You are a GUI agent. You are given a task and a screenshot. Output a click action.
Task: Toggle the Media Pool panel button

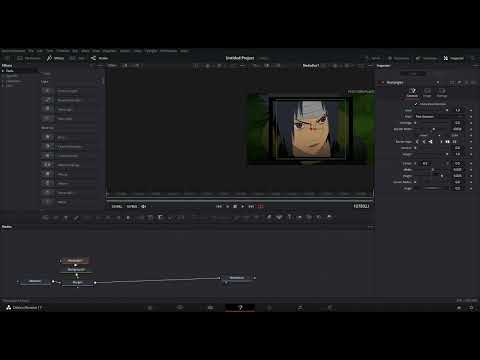point(29,58)
